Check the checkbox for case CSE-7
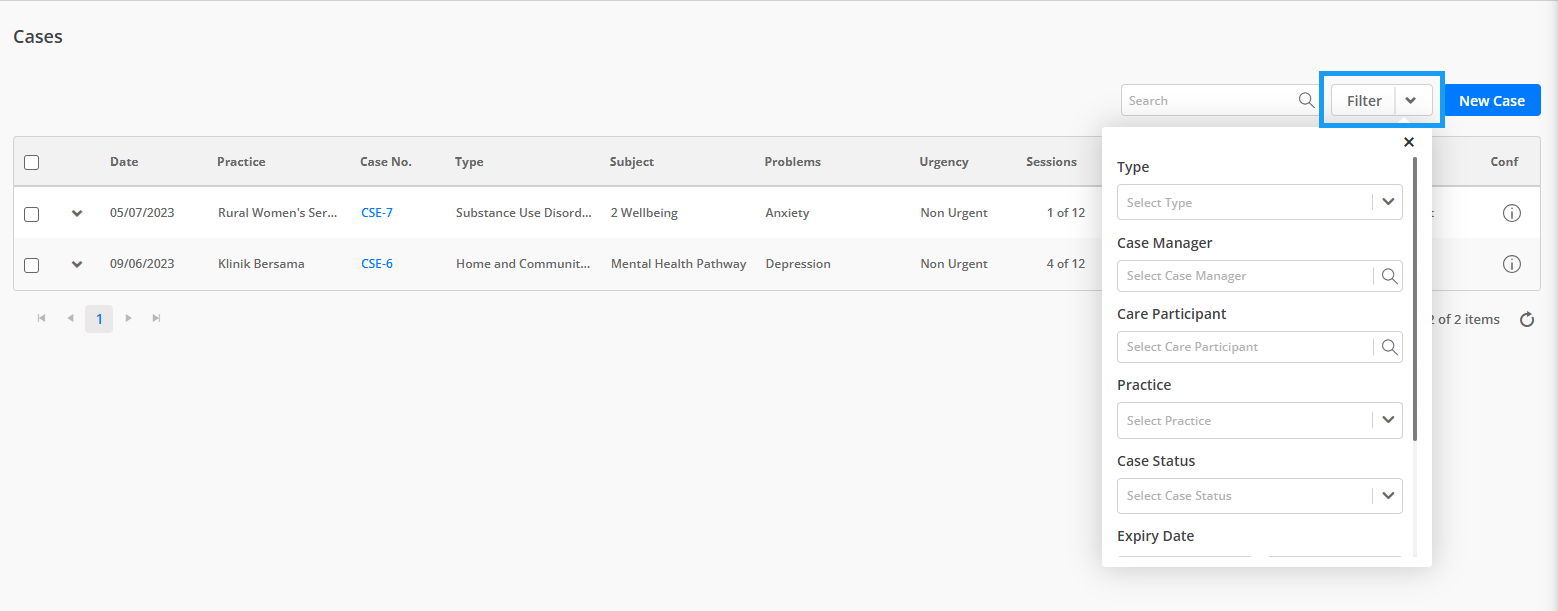The height and width of the screenshot is (611, 1558). click(31, 214)
